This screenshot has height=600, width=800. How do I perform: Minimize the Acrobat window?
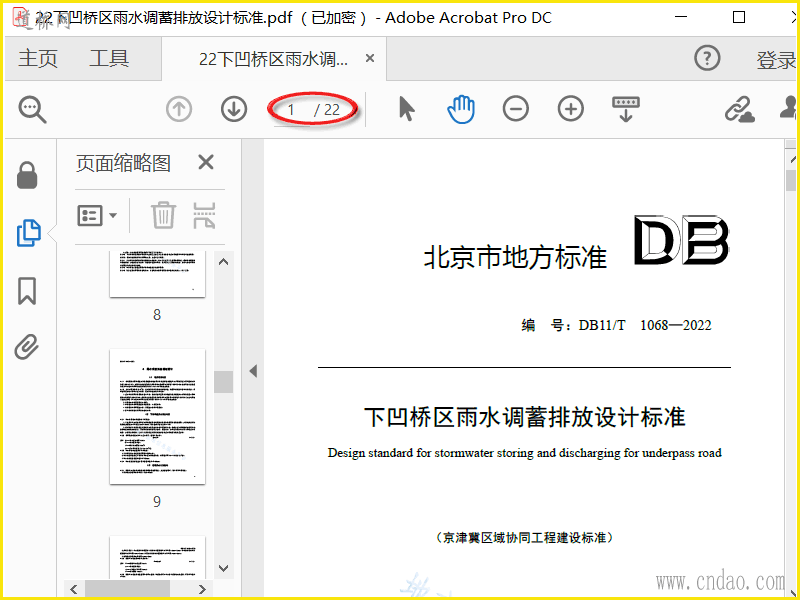click(681, 17)
